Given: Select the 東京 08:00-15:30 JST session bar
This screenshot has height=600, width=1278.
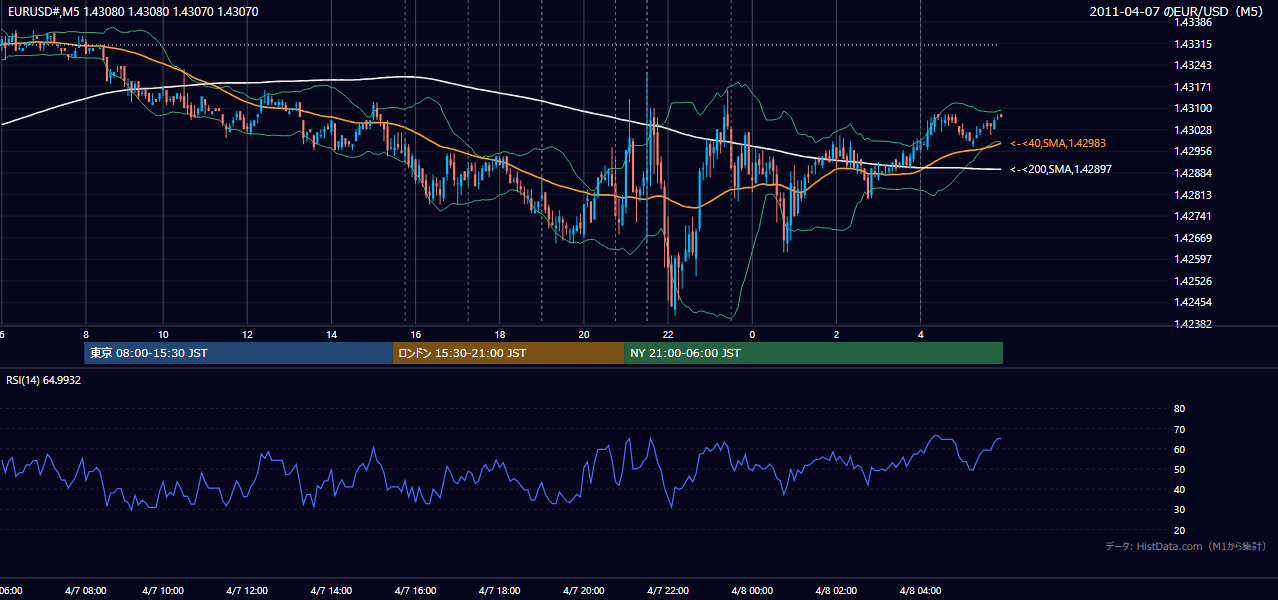Looking at the screenshot, I should click(239, 353).
